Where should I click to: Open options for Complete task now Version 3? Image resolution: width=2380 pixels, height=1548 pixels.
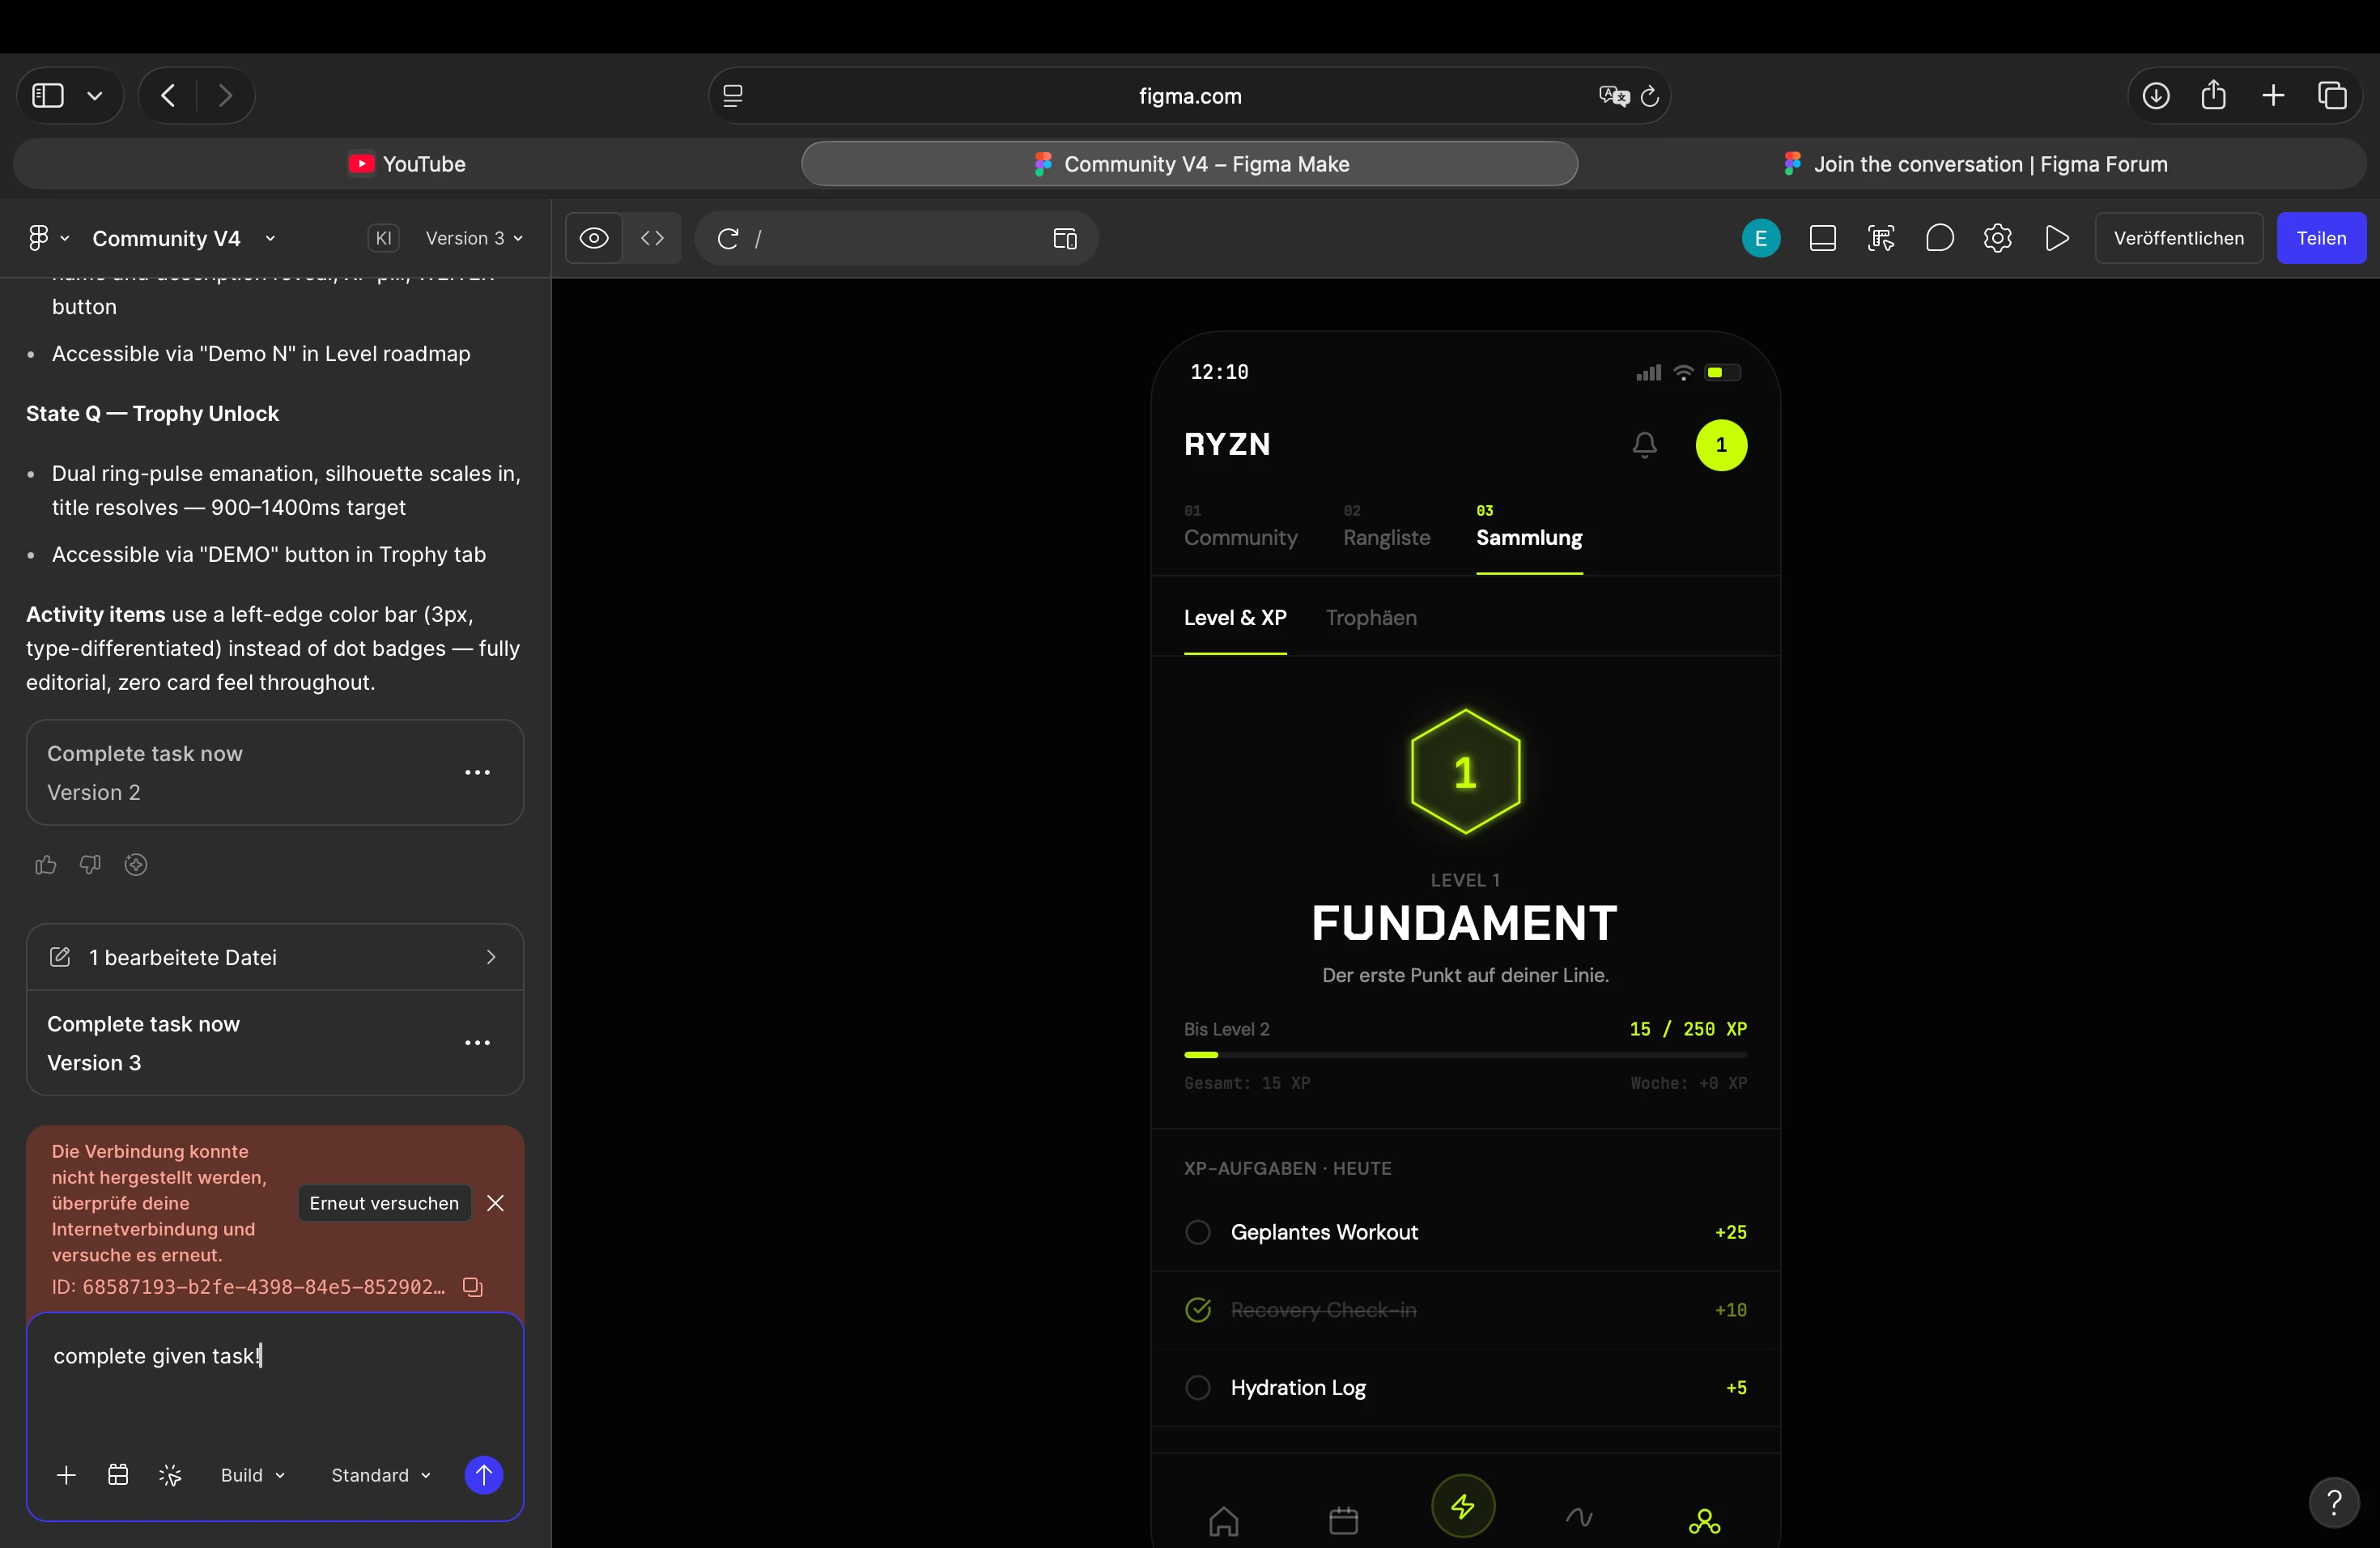(x=478, y=1043)
